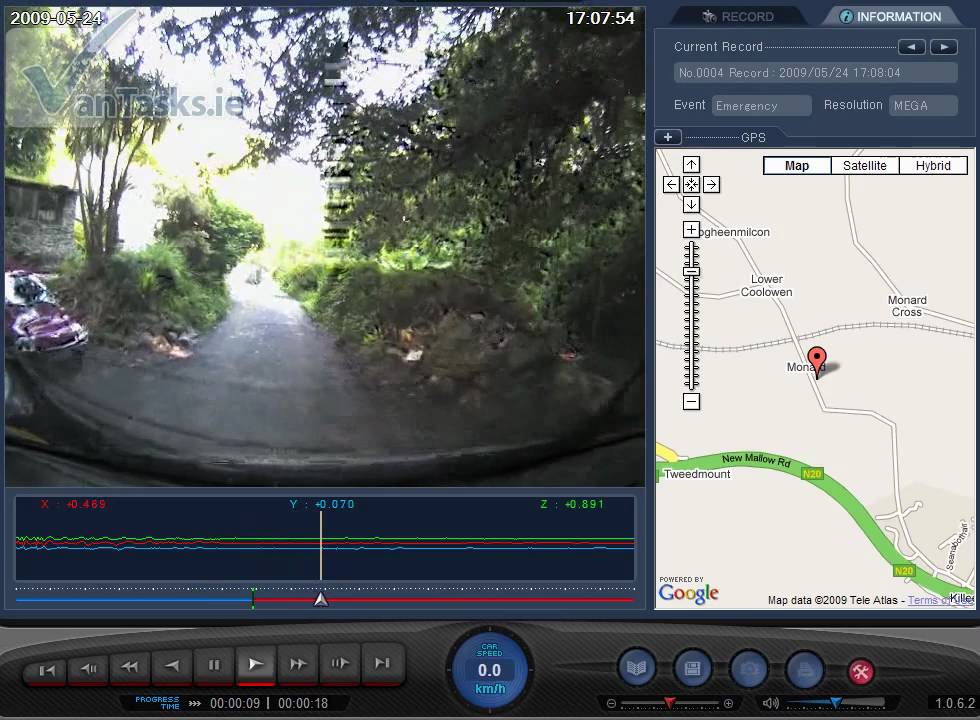Screen dimensions: 980x720
Task: Select the Satellite map view
Action: pyautogui.click(x=864, y=166)
